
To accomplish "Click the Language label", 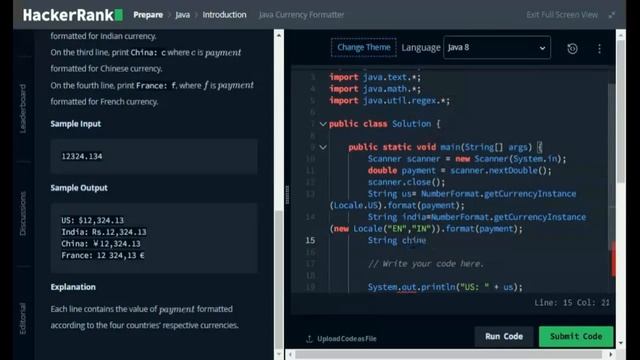I will 421,48.
